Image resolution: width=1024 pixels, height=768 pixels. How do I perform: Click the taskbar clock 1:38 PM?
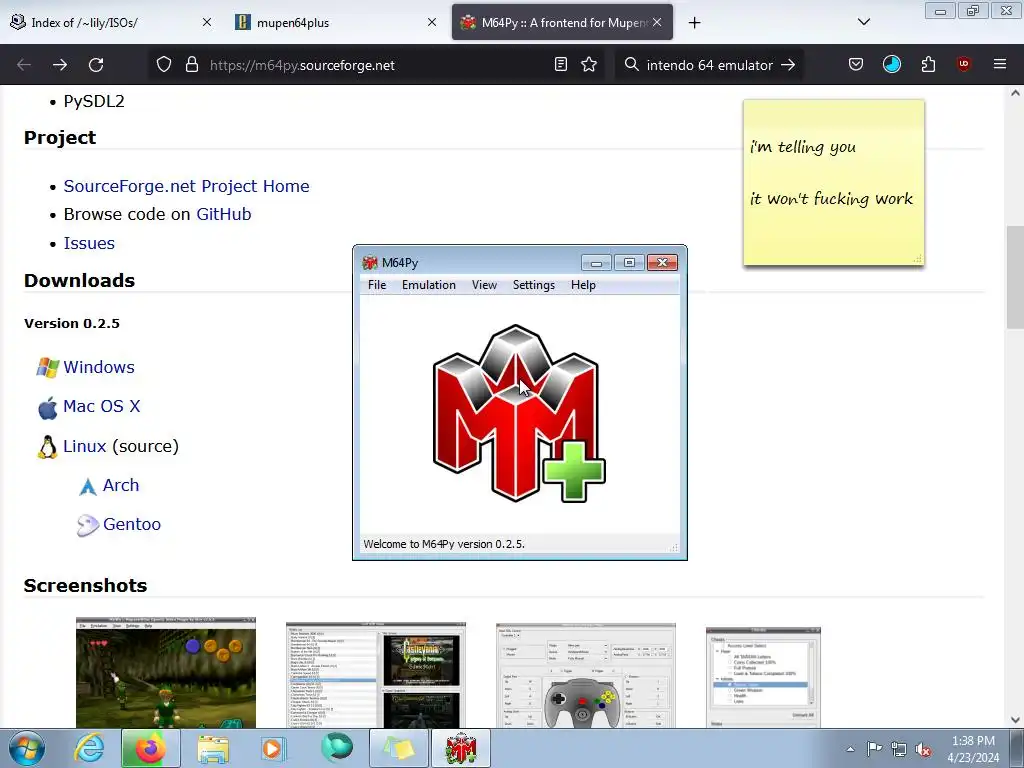click(973, 741)
